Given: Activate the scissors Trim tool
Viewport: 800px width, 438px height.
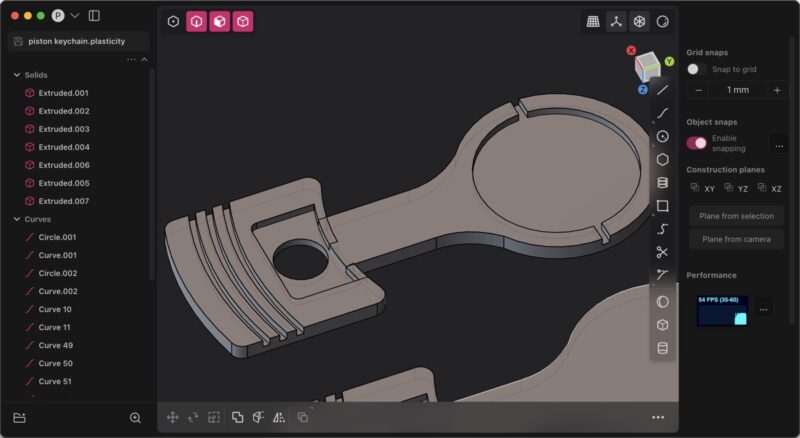Looking at the screenshot, I should point(662,252).
